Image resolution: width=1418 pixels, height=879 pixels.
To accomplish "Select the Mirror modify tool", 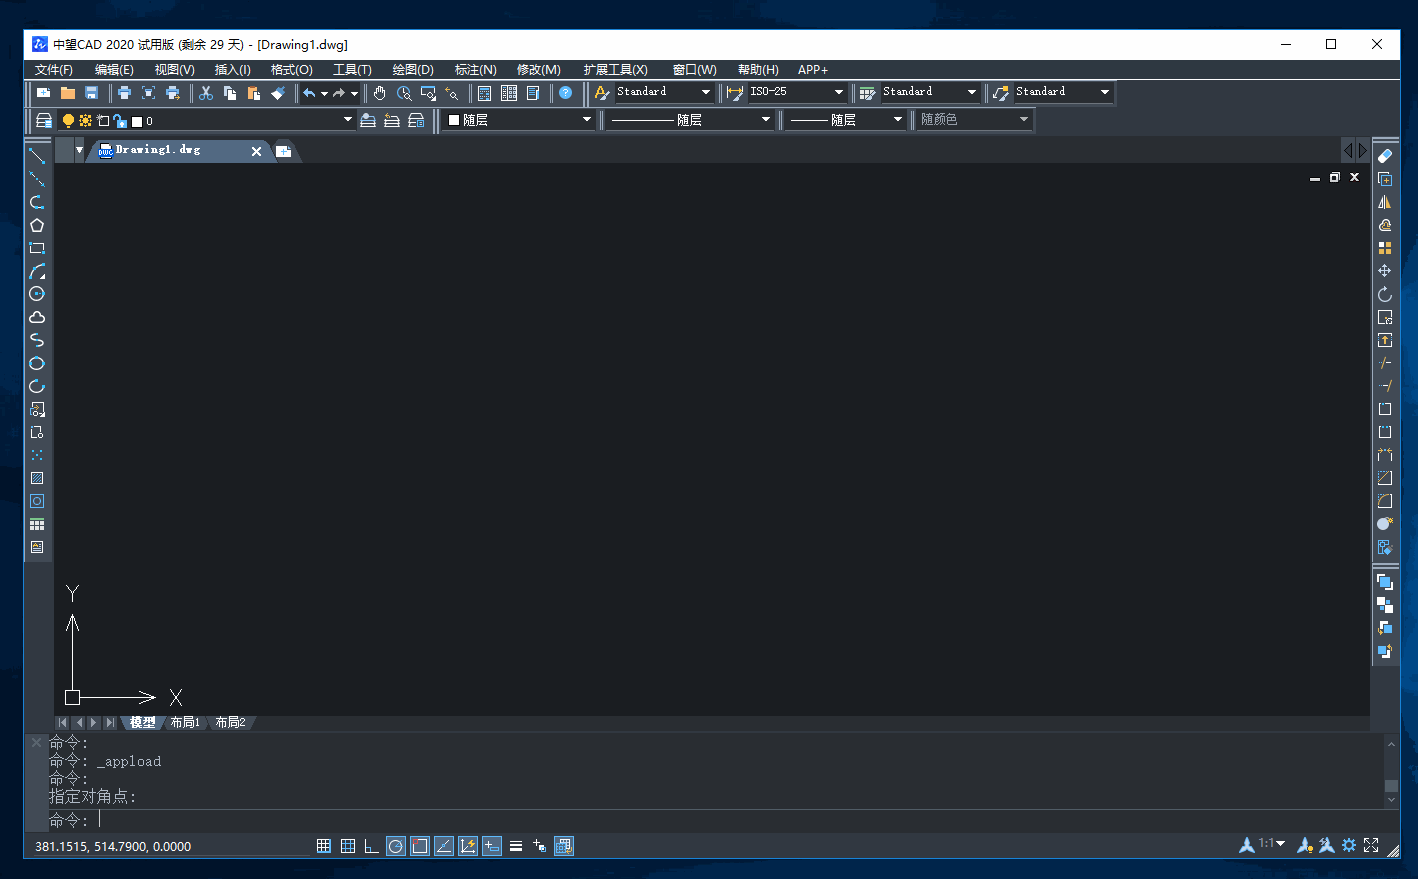I will (1385, 202).
